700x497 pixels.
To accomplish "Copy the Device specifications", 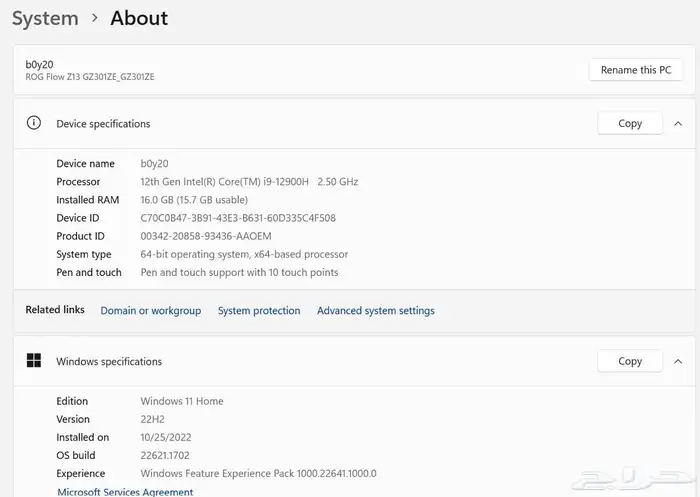I will pos(630,124).
